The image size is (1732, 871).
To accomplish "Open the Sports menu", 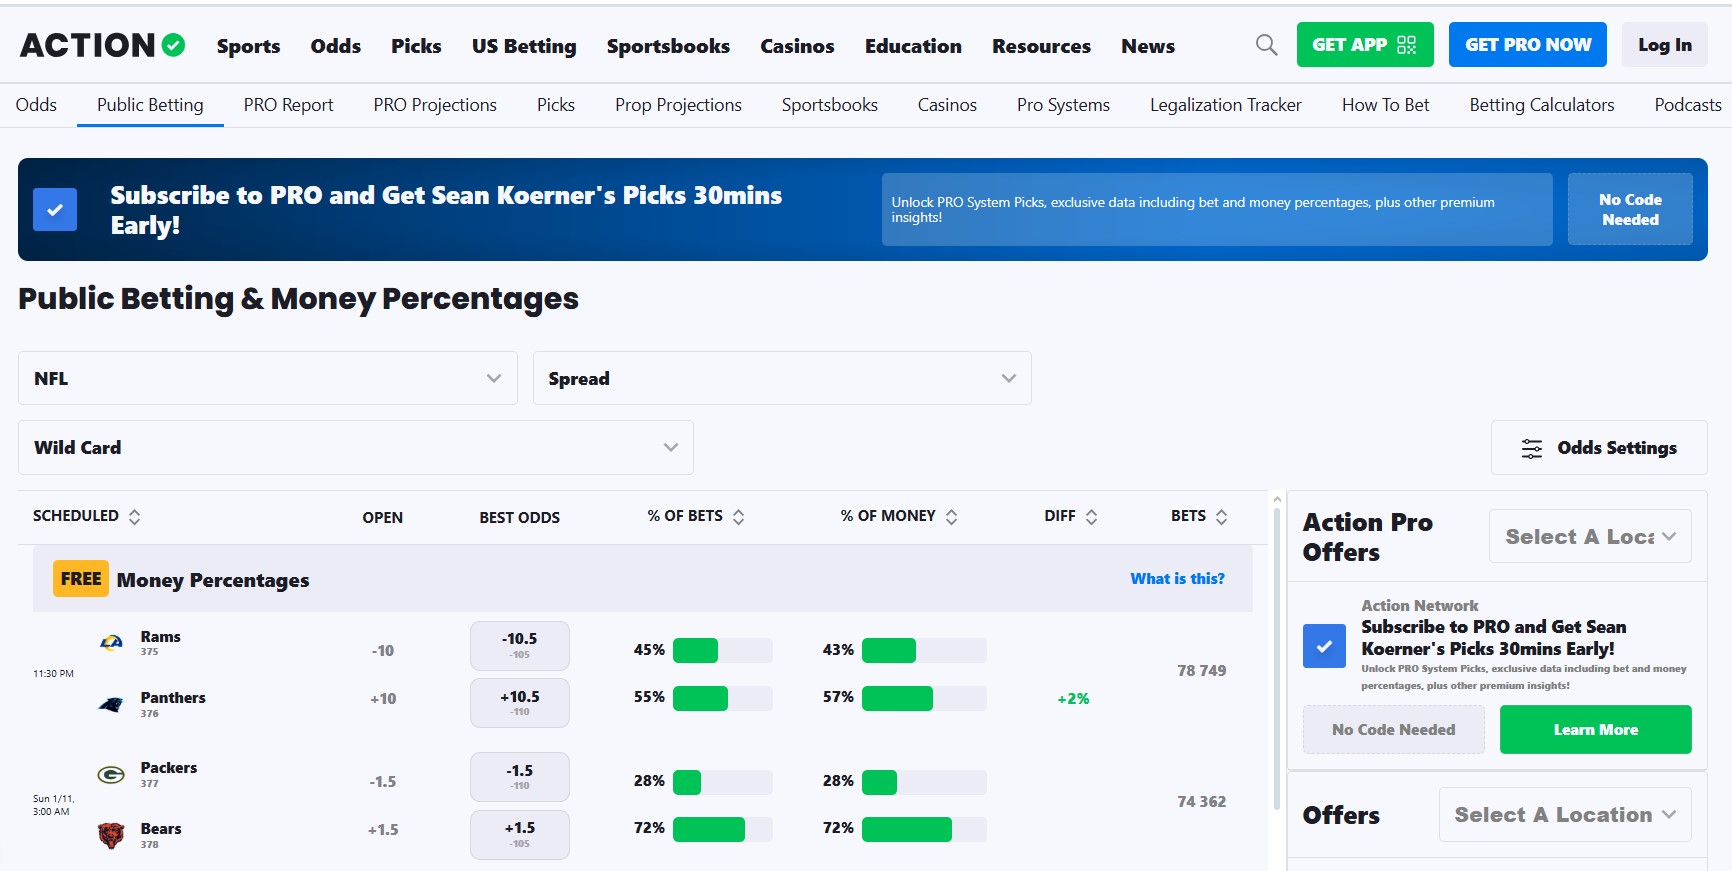I will (x=248, y=46).
